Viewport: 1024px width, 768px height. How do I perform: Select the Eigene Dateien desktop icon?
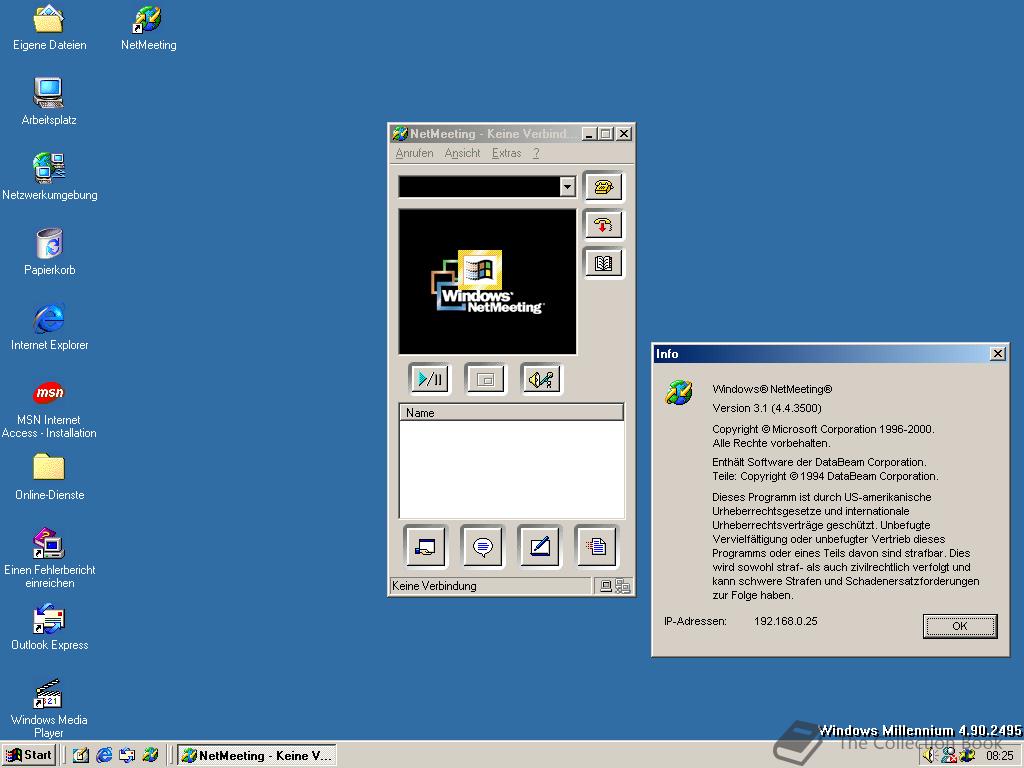click(49, 29)
